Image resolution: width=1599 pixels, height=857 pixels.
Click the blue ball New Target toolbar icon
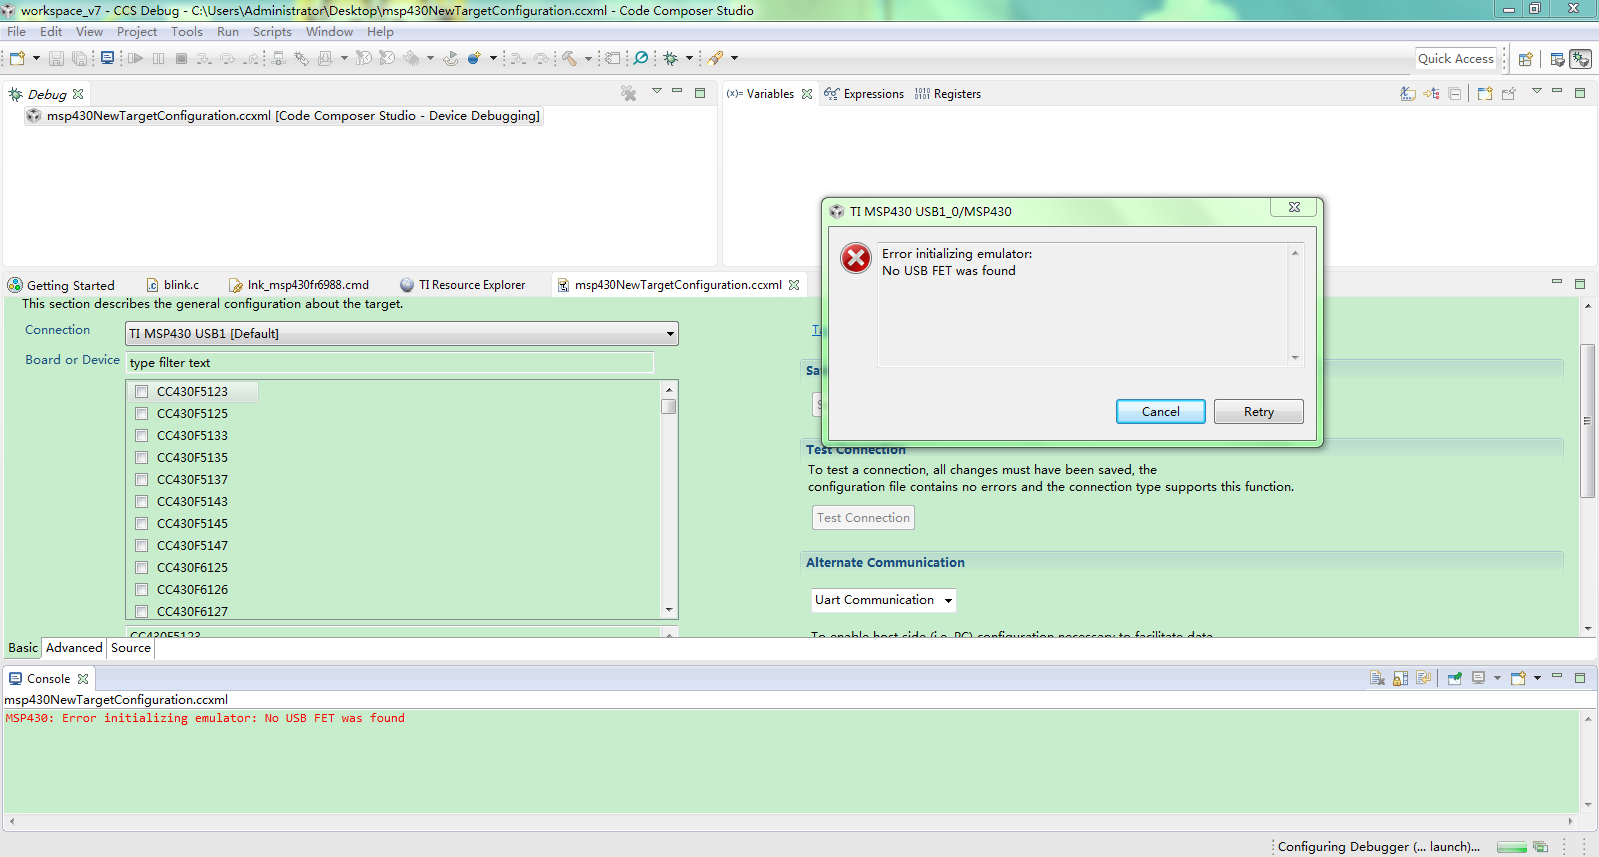click(x=474, y=59)
